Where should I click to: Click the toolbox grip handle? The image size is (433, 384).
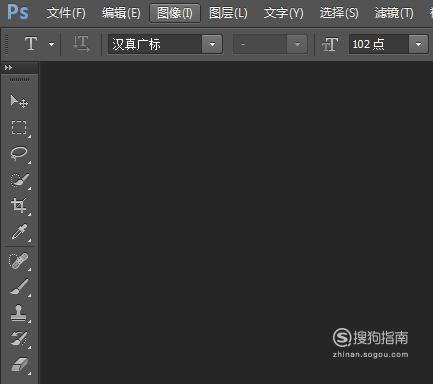[19, 79]
